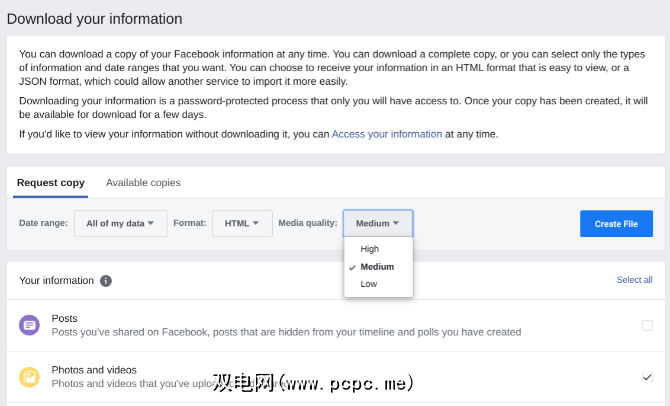Select the checked Medium menu option
The image size is (670, 406).
click(377, 267)
